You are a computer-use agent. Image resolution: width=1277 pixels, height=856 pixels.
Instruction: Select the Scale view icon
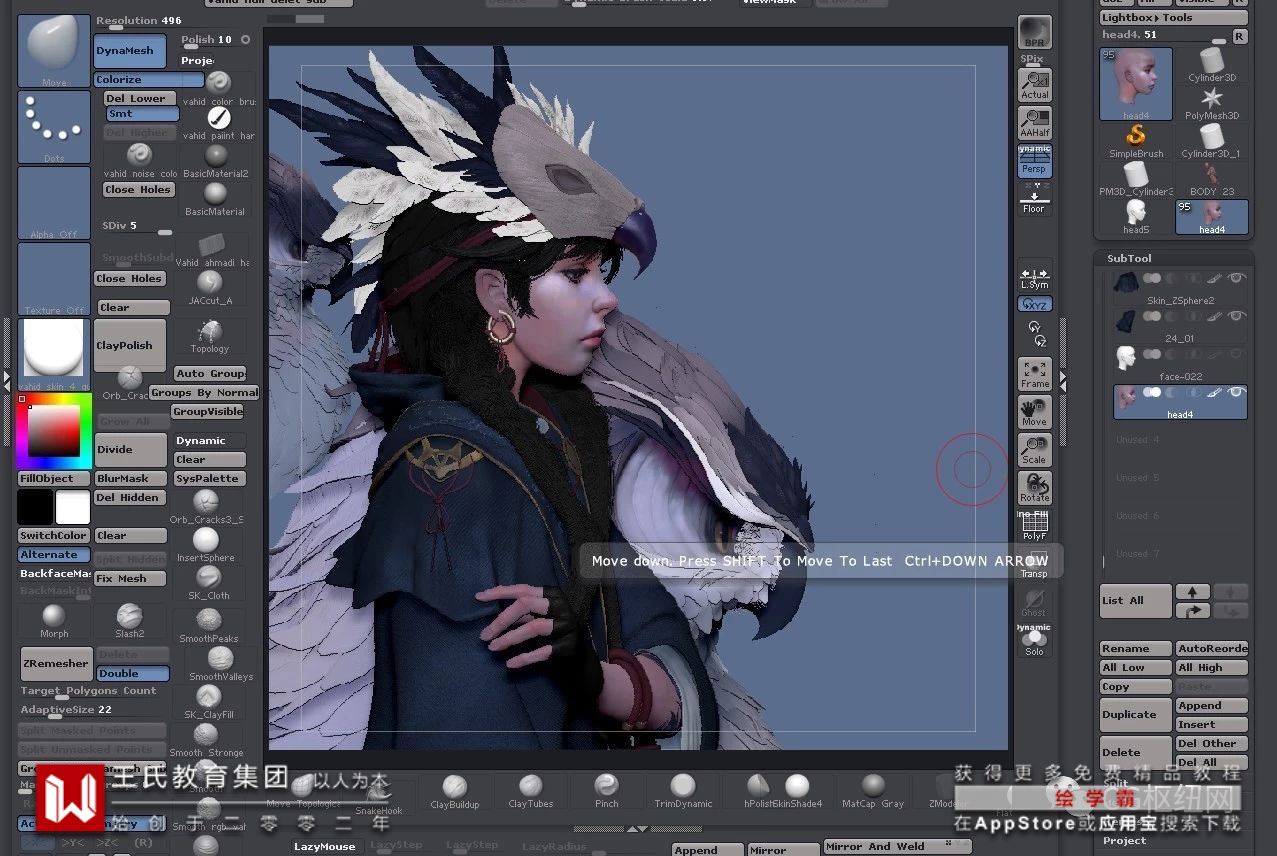coord(1034,450)
